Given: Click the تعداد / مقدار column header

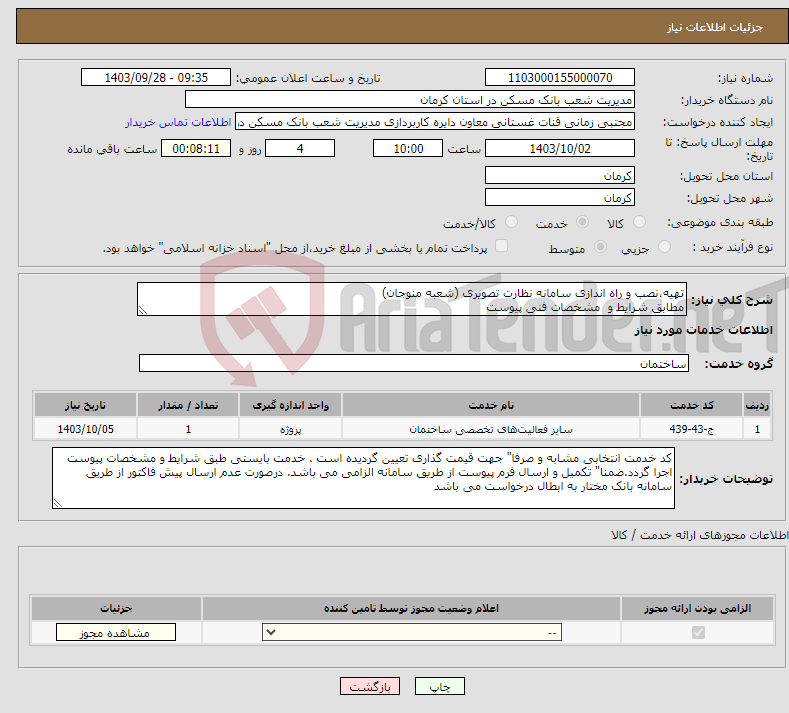Looking at the screenshot, I should coord(188,405).
